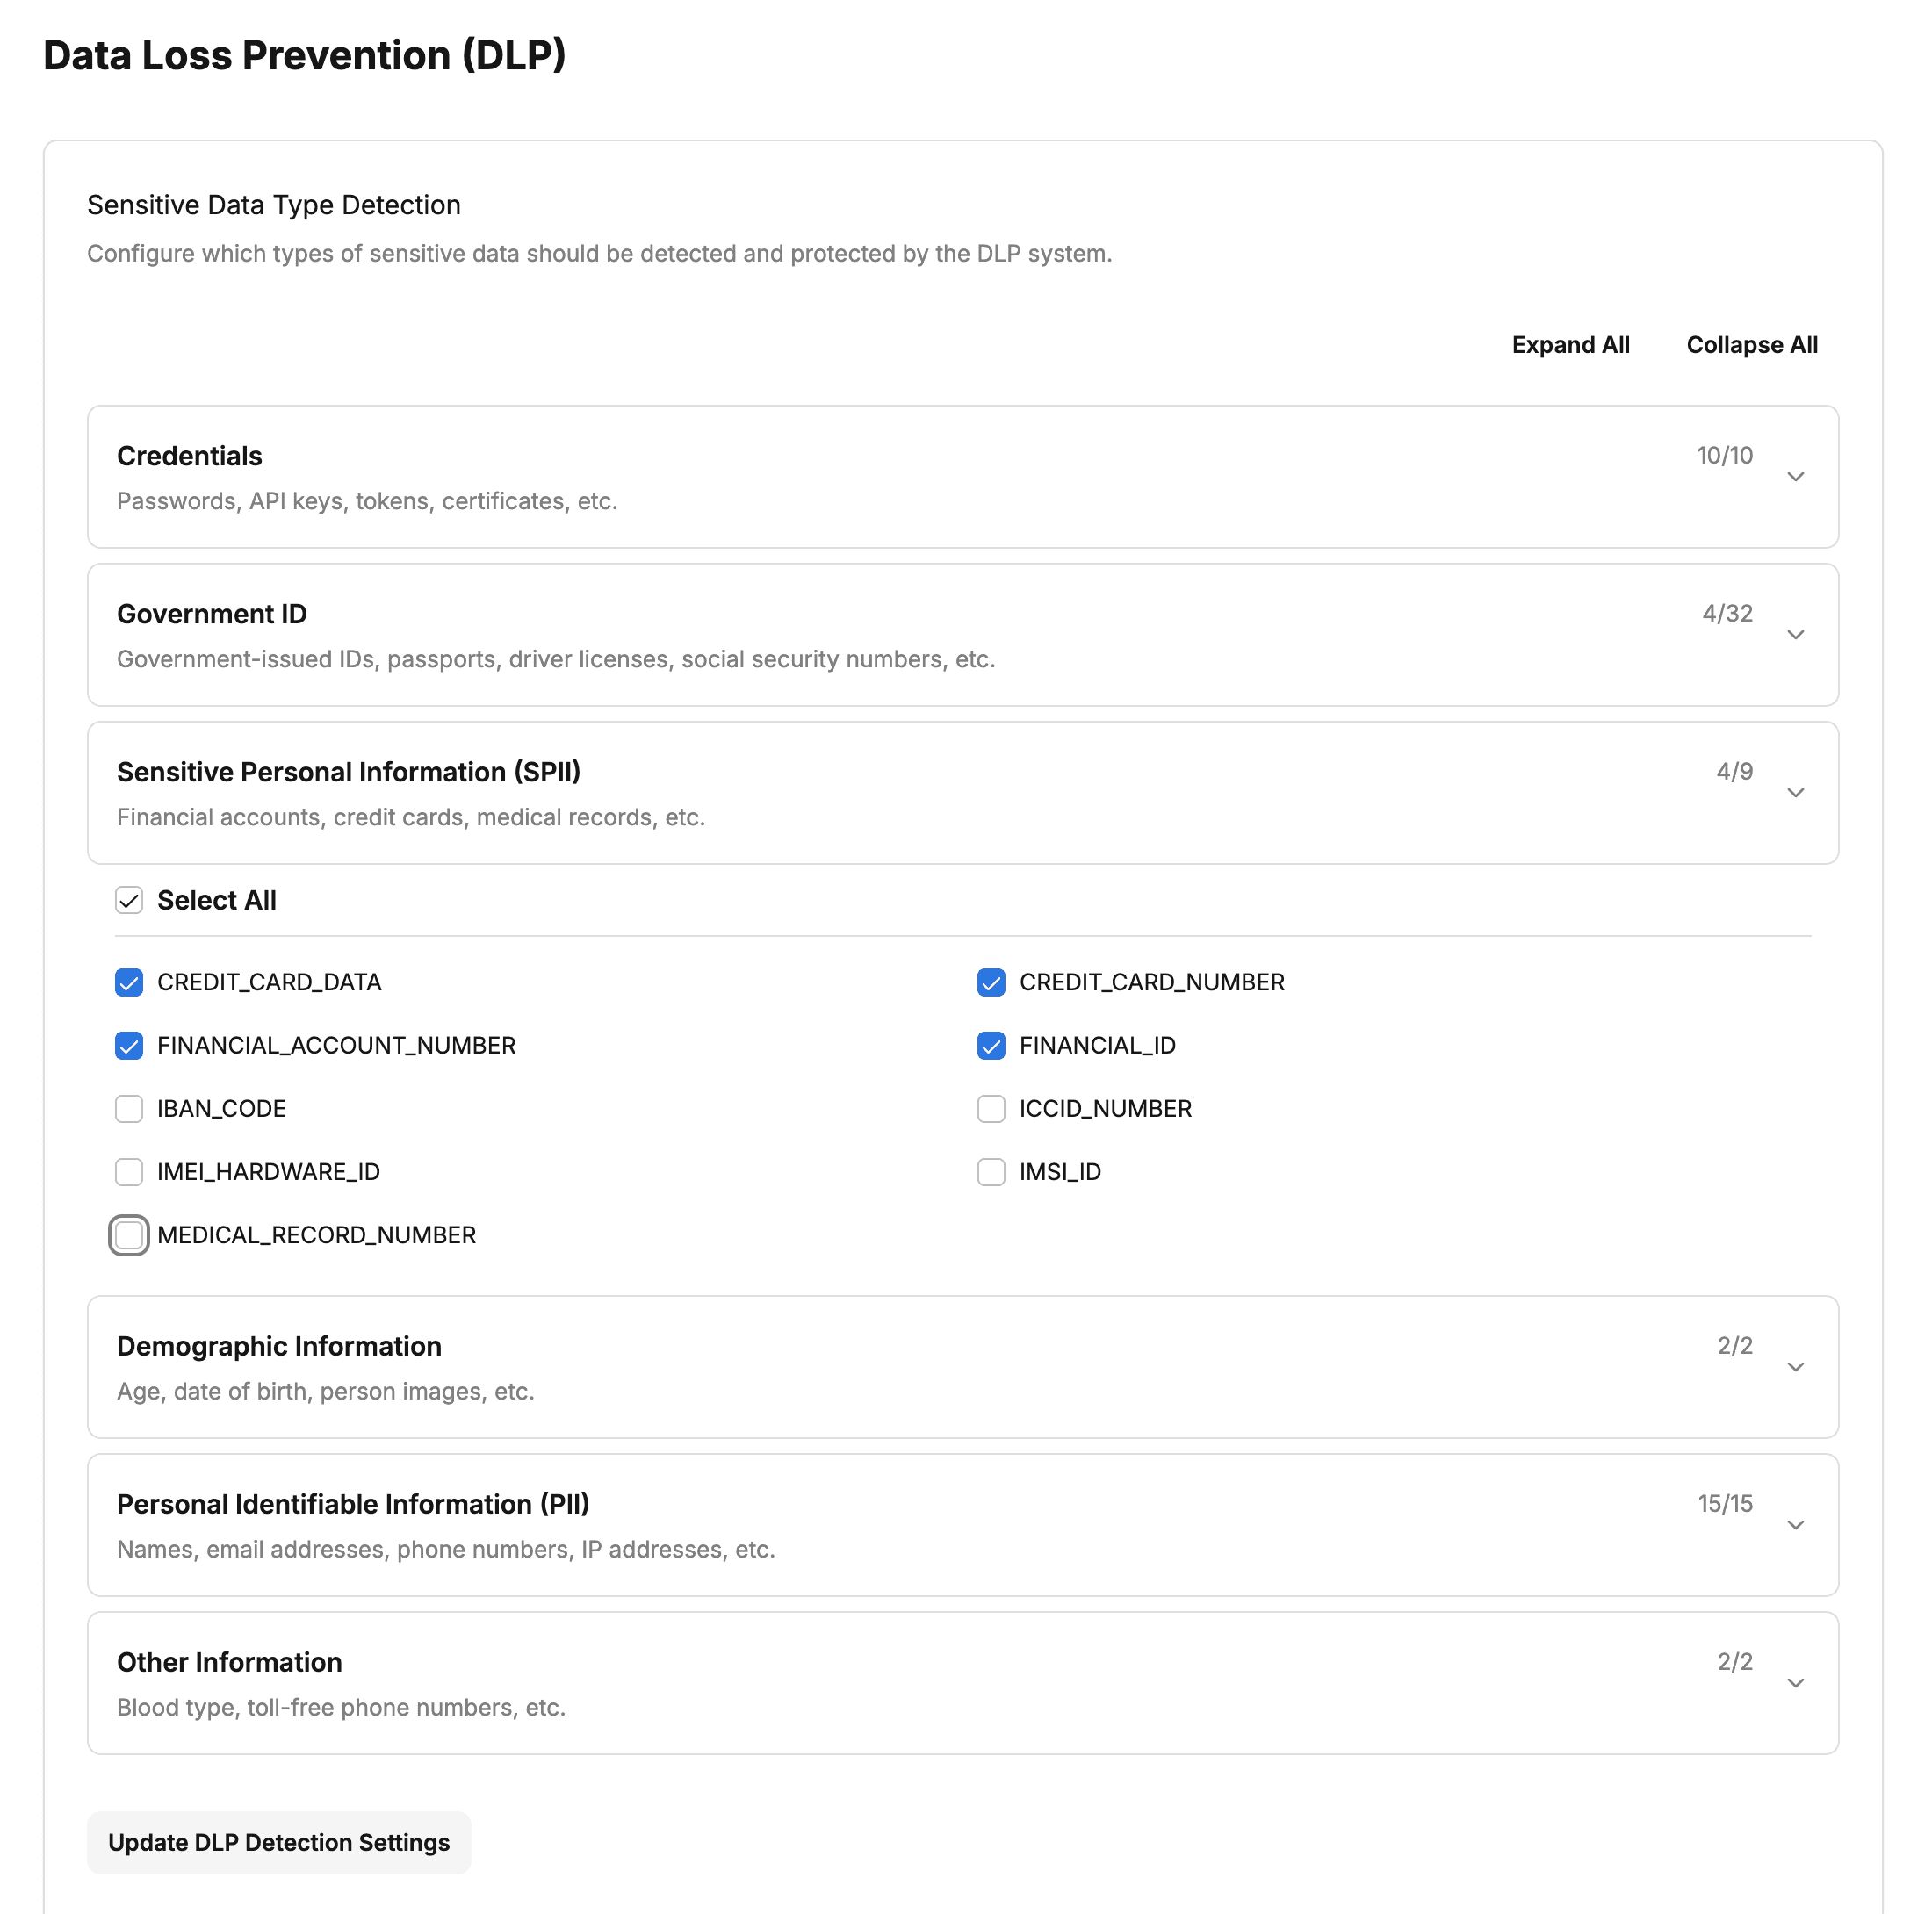Check MEDICAL_RECORD_NUMBER detection

point(129,1235)
